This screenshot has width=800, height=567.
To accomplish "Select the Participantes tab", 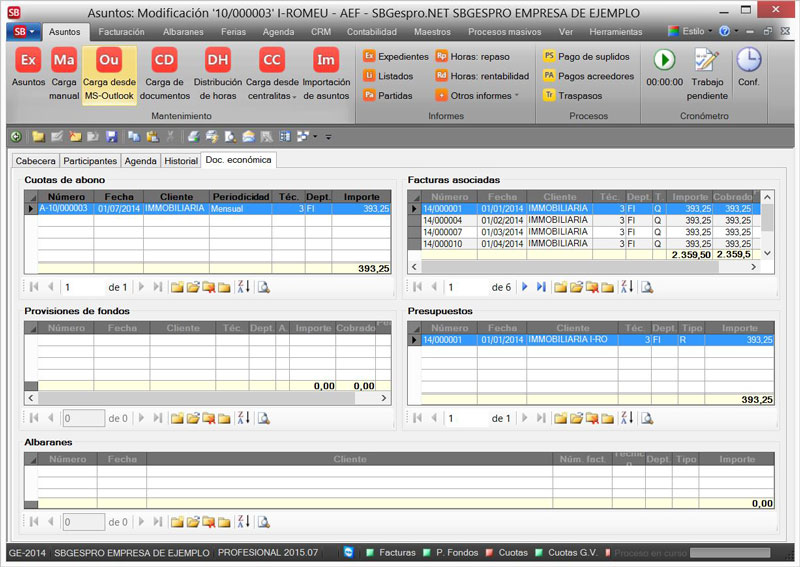I will (x=90, y=161).
